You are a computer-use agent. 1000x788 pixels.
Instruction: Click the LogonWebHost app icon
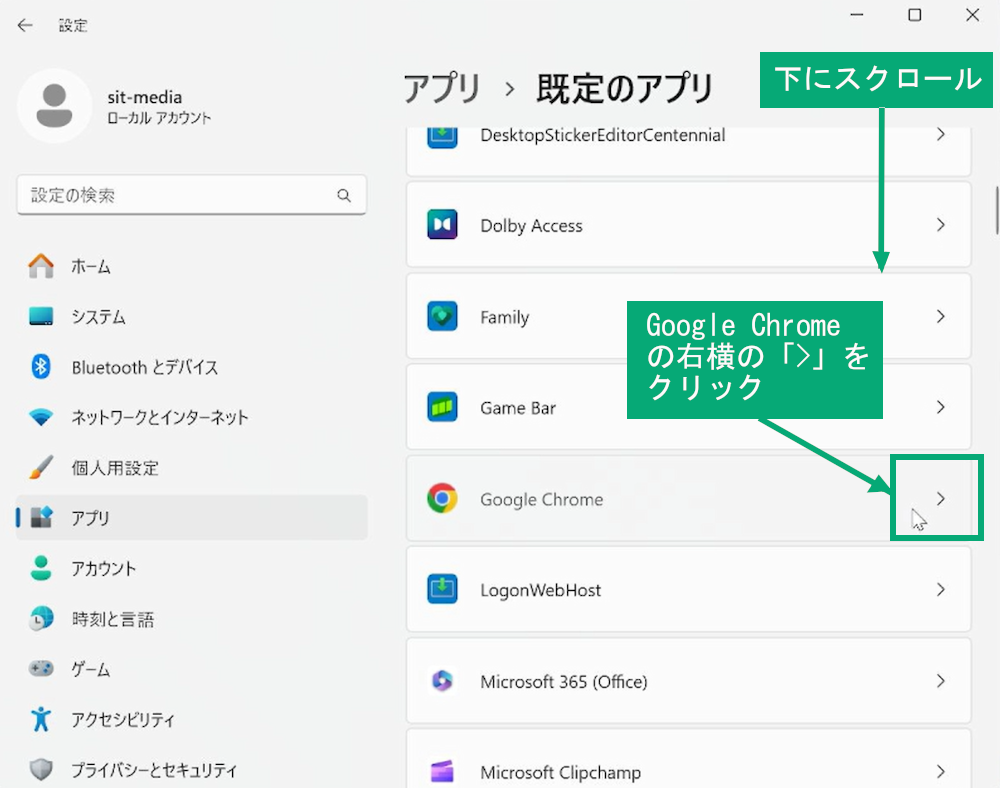point(442,590)
